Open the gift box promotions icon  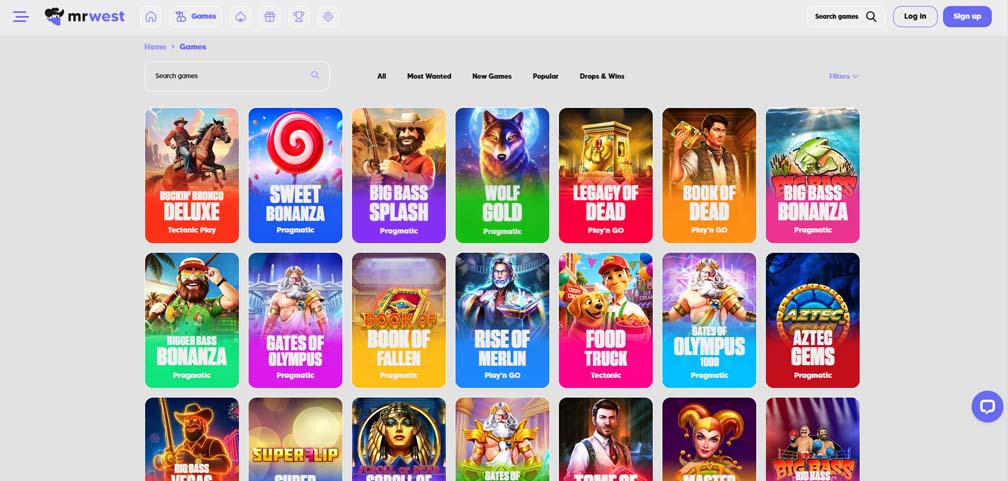point(270,17)
